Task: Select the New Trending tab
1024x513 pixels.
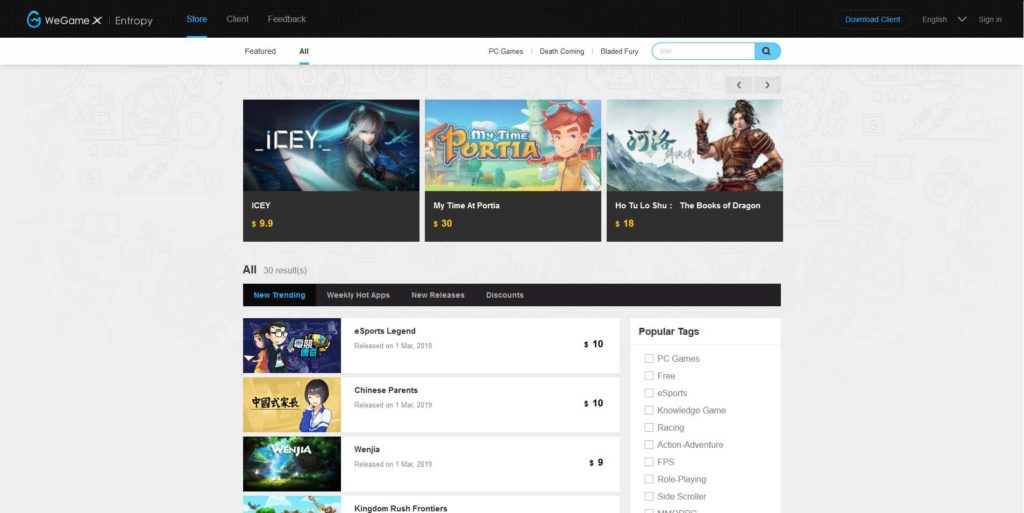Action: [280, 295]
